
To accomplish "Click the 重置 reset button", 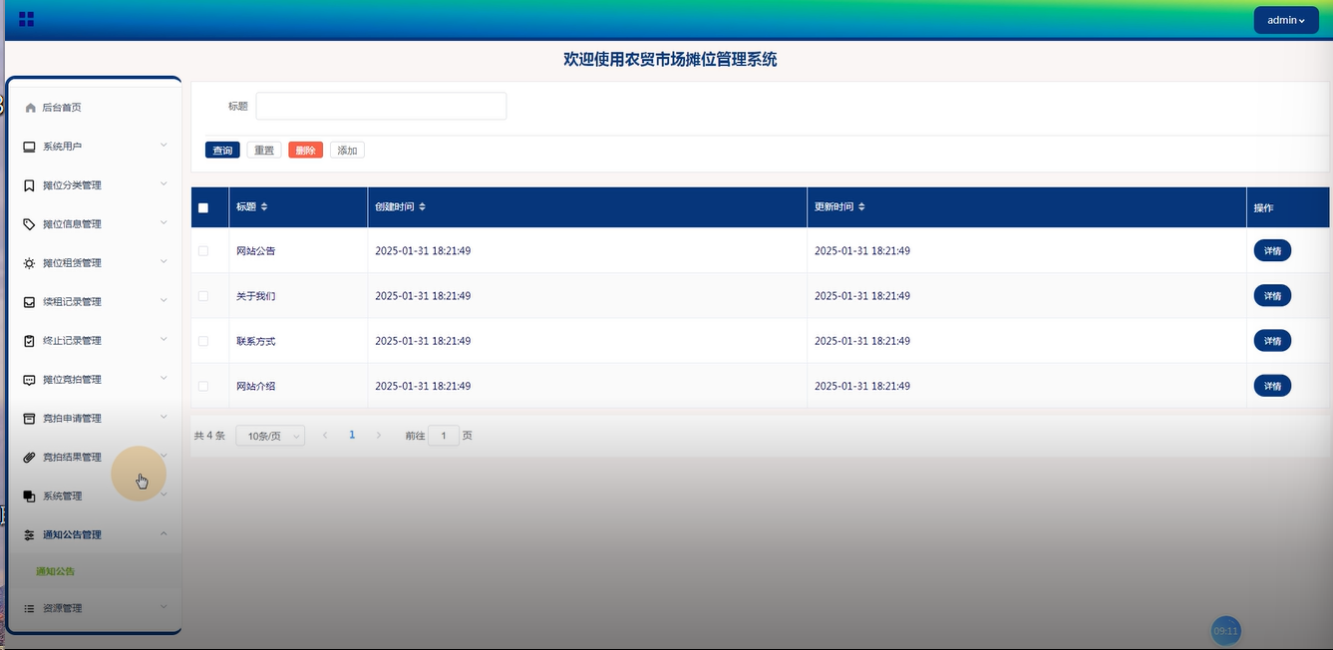I will coord(264,150).
